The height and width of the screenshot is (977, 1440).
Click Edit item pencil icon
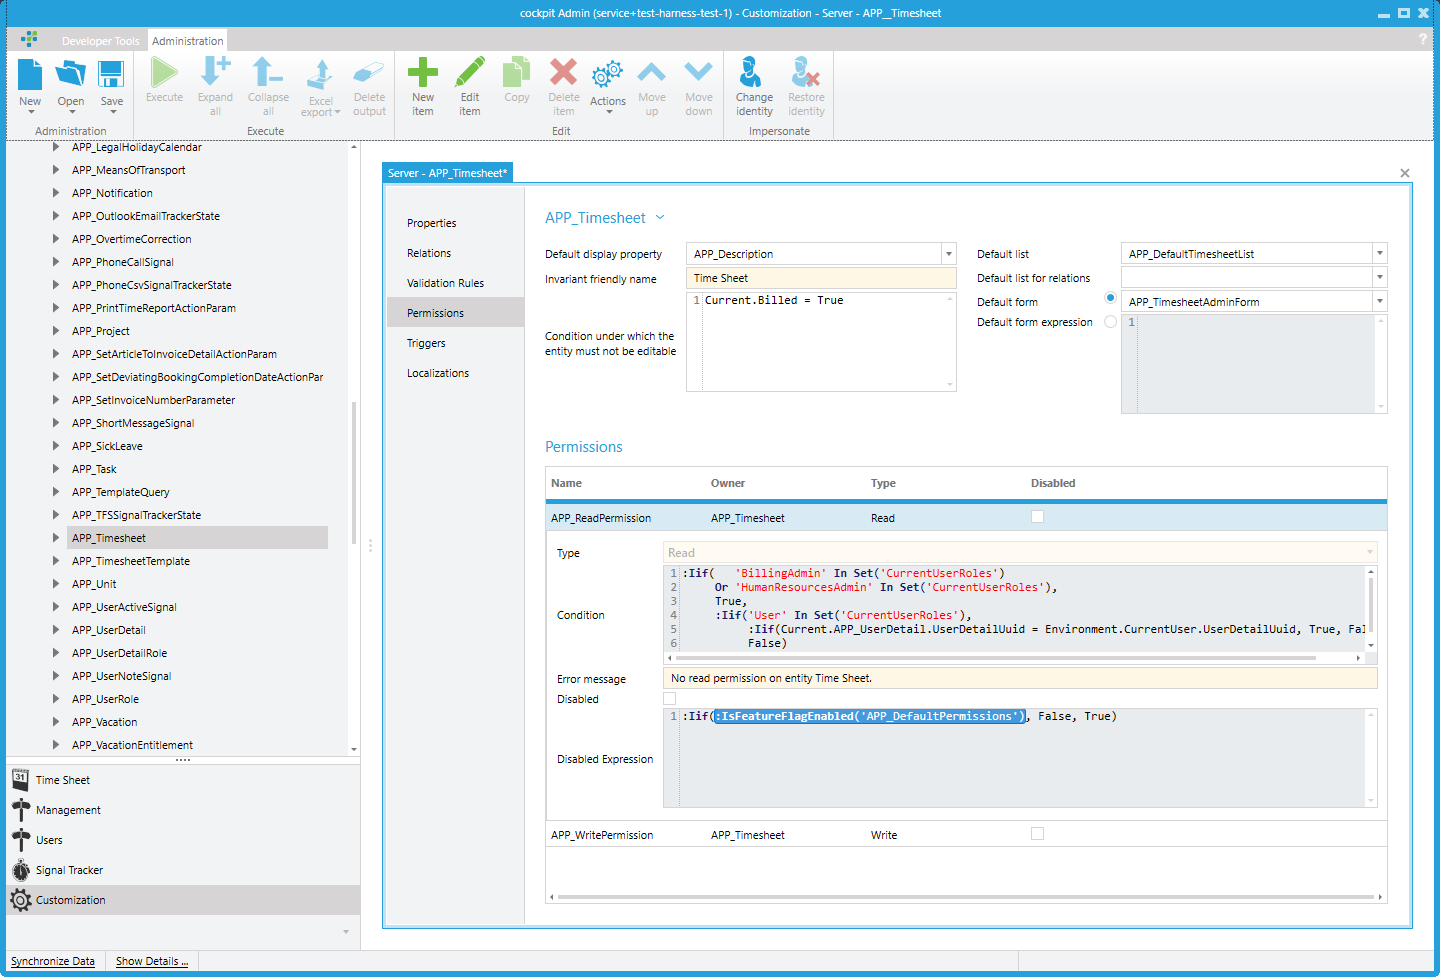[470, 73]
